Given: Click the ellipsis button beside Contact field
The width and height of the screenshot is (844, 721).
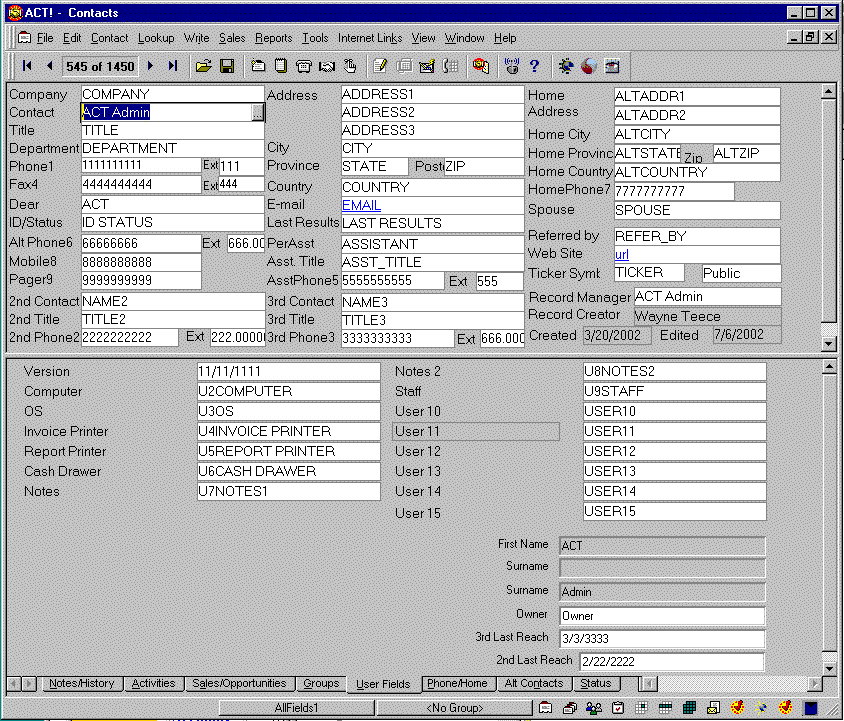Looking at the screenshot, I should pyautogui.click(x=258, y=113).
